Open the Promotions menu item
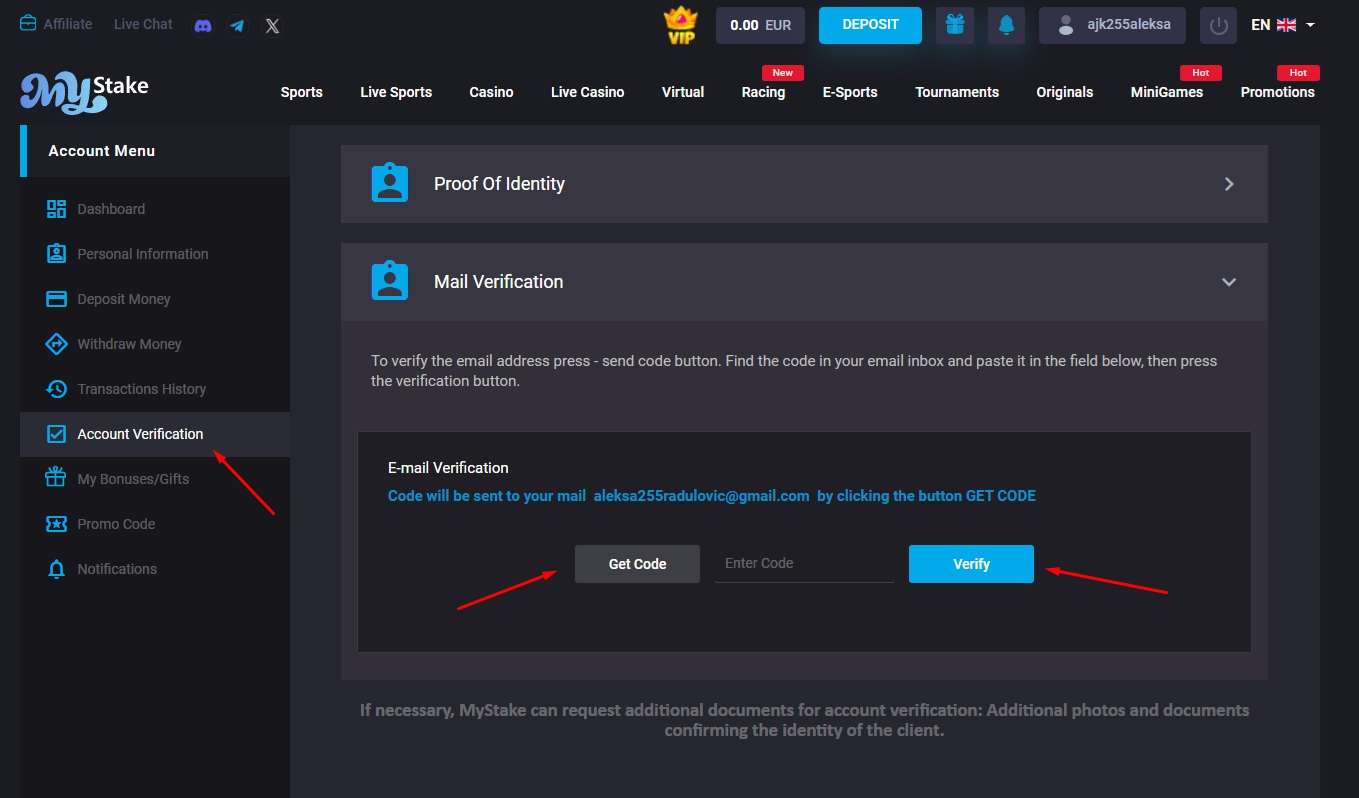The image size is (1359, 798). coord(1277,91)
